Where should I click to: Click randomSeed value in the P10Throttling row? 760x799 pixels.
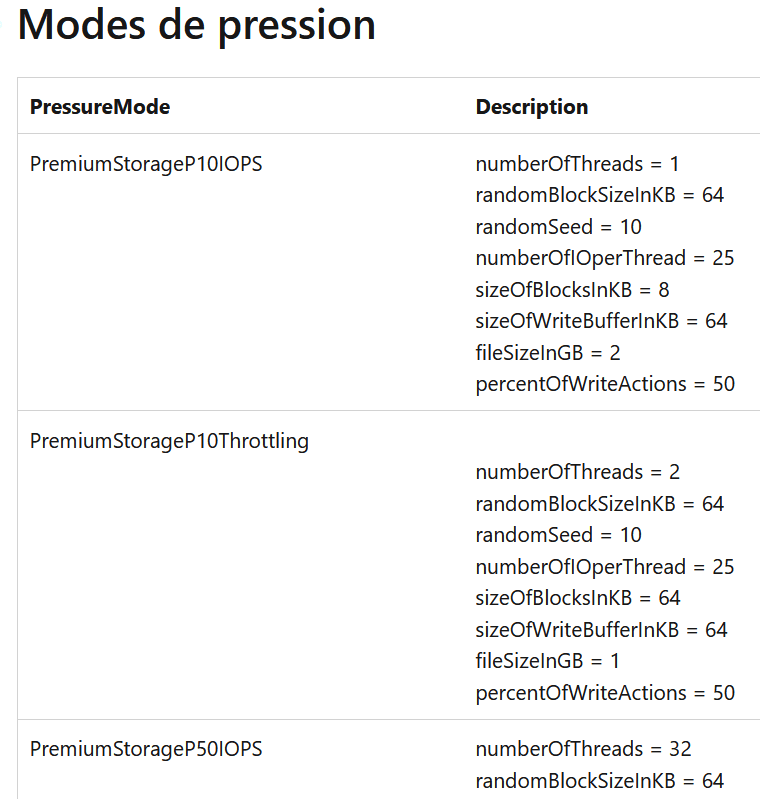tap(630, 535)
